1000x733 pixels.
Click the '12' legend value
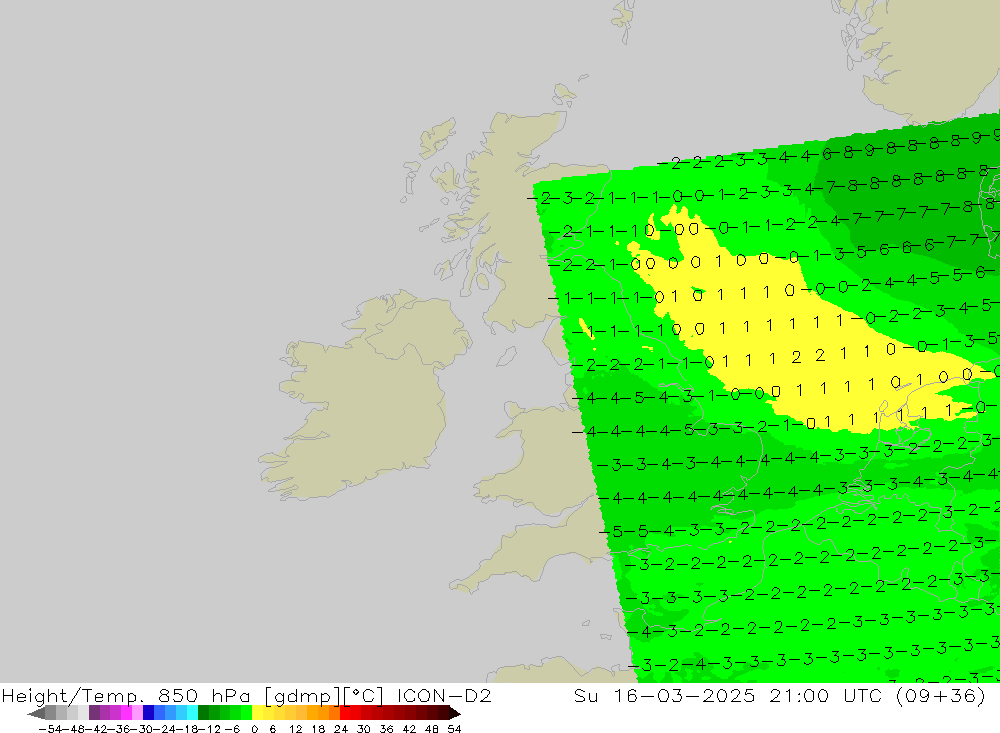[x=295, y=729]
